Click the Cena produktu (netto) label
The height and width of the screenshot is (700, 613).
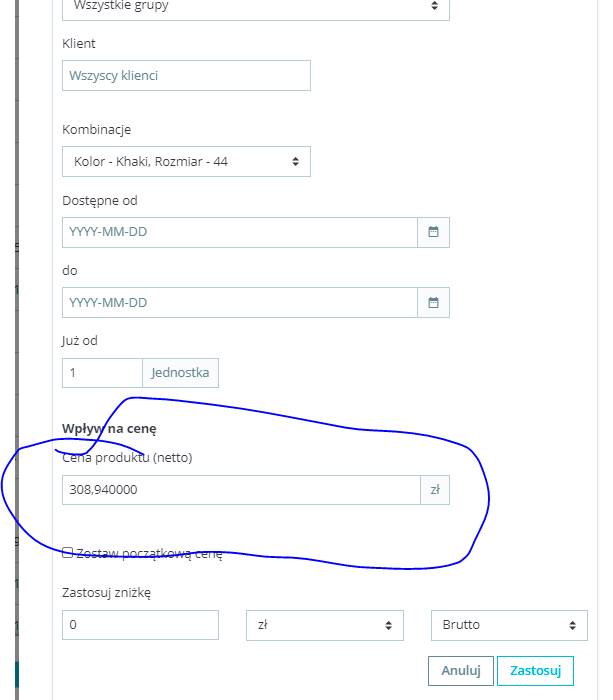127,458
